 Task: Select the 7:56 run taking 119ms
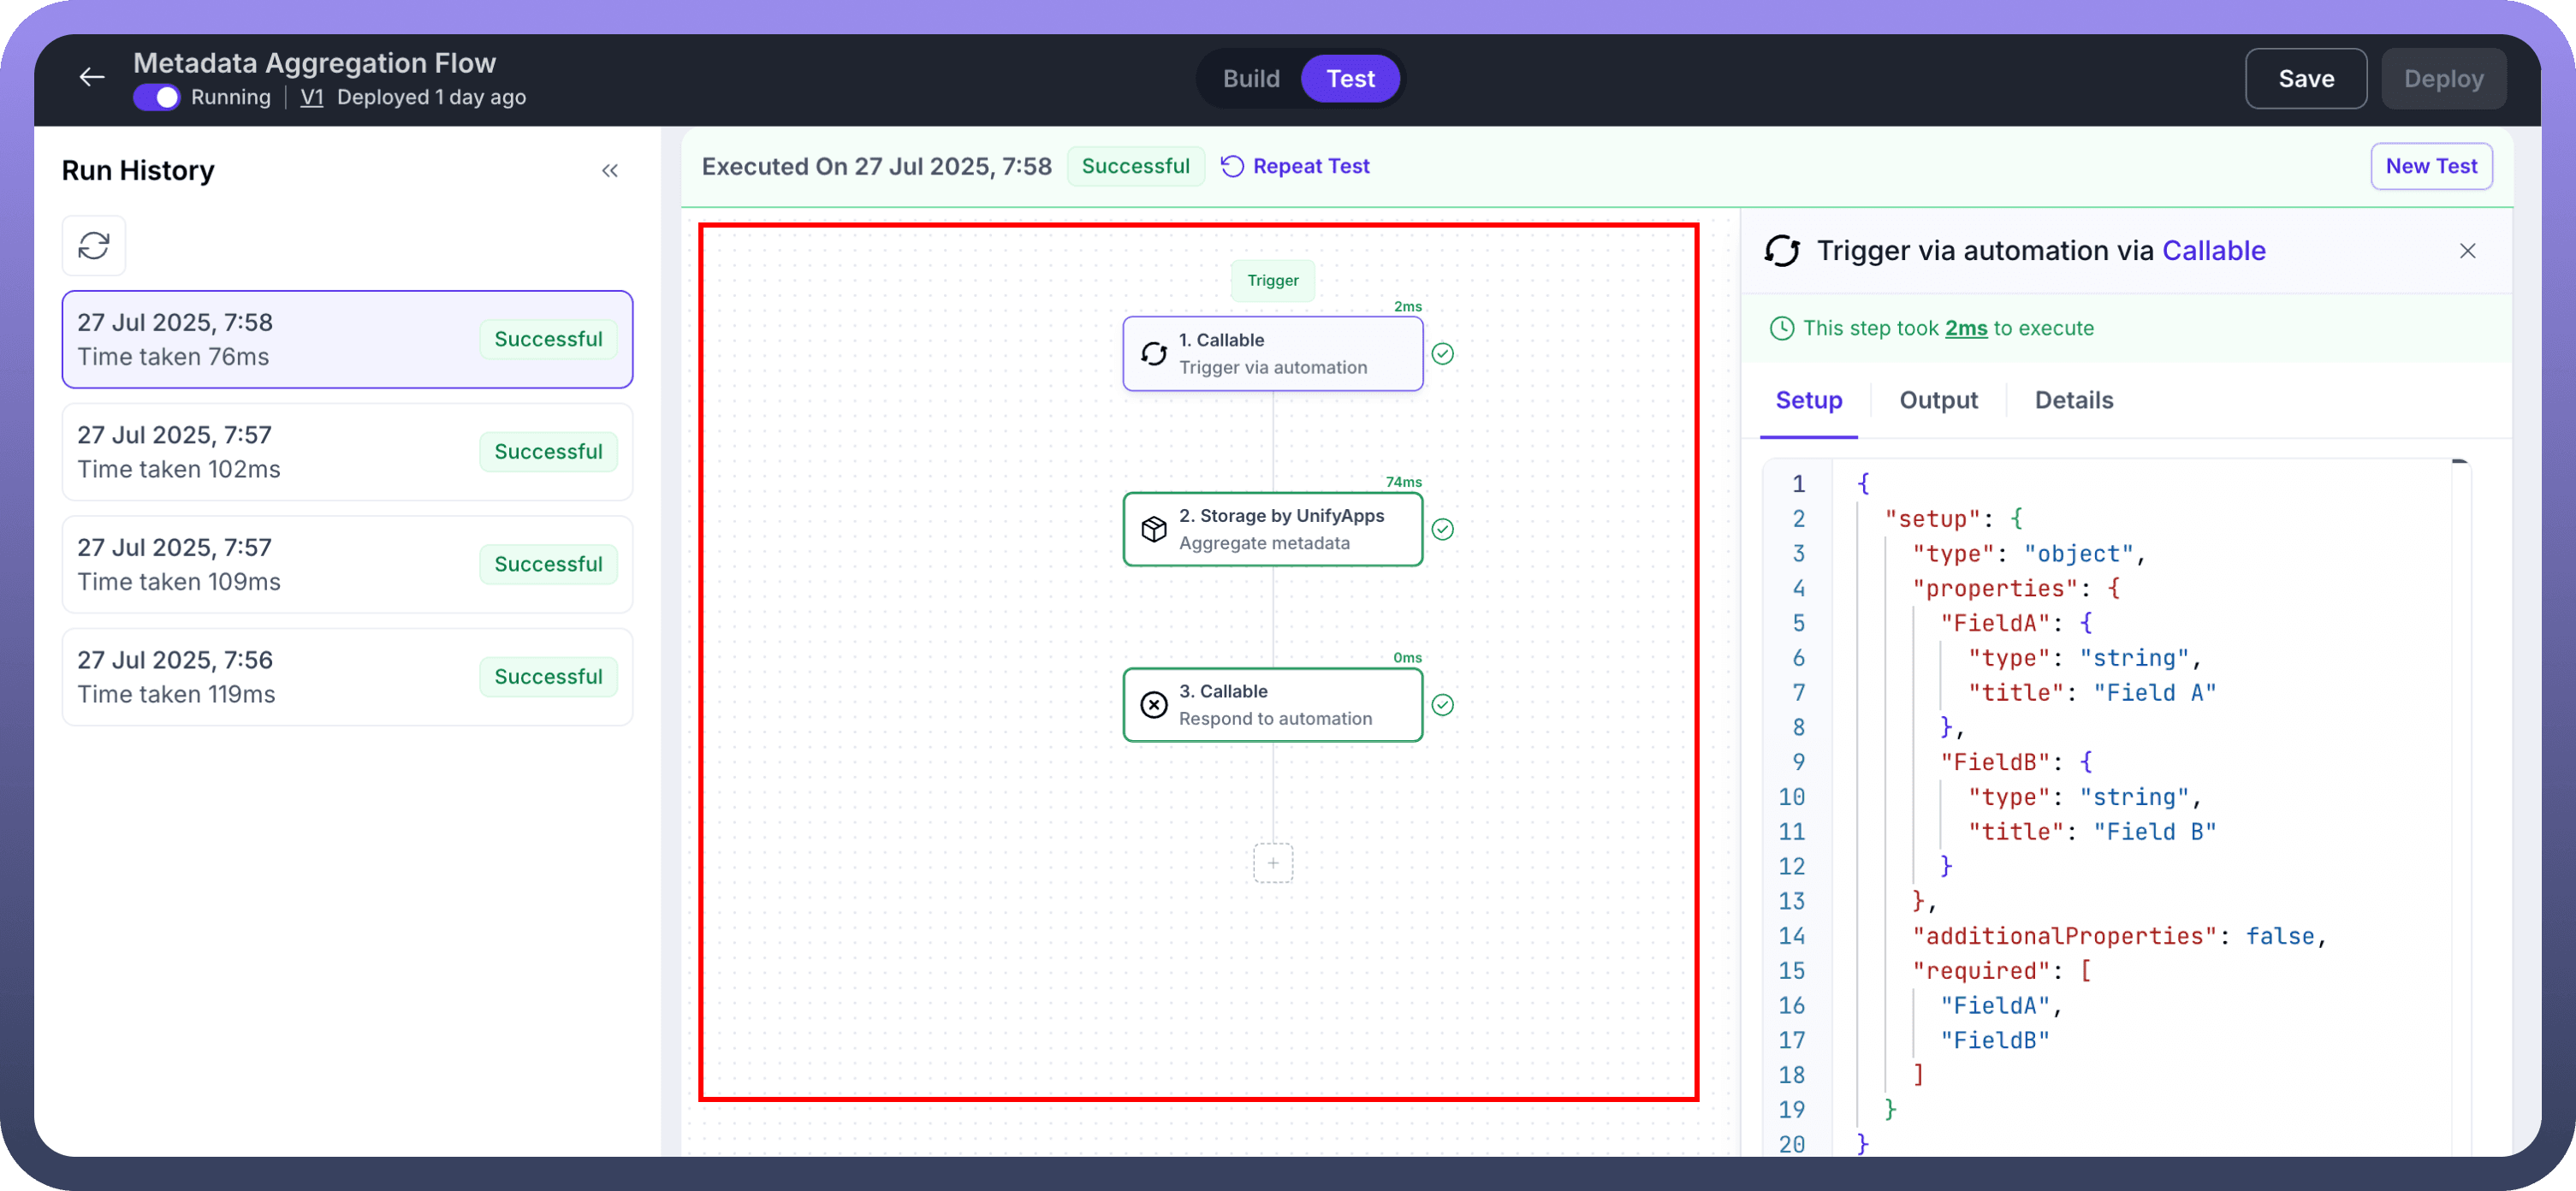347,677
